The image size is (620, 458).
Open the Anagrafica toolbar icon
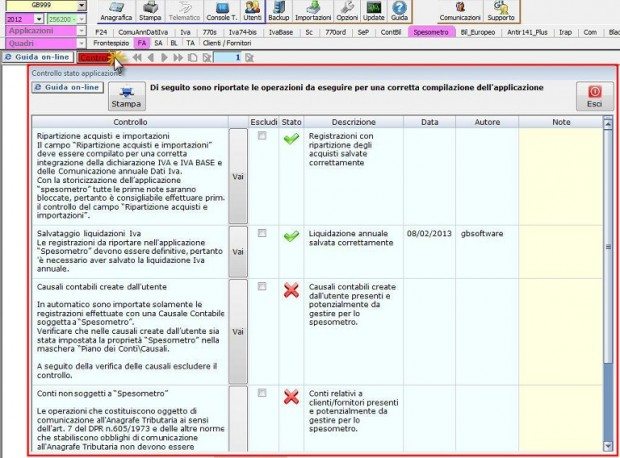coord(116,11)
